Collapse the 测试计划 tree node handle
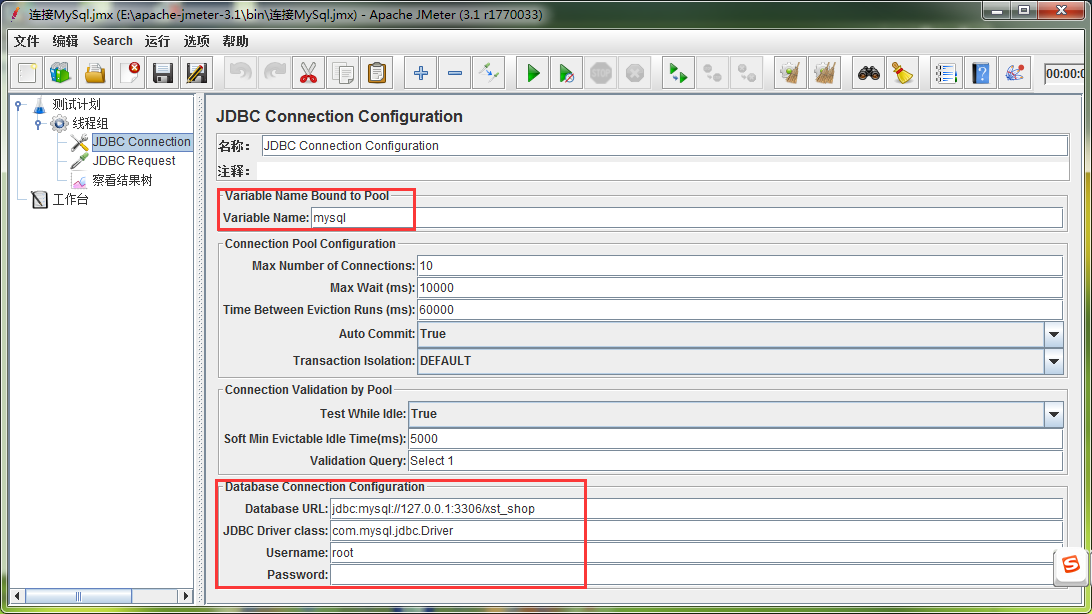Viewport: 1092px width, 614px height. pos(19,105)
